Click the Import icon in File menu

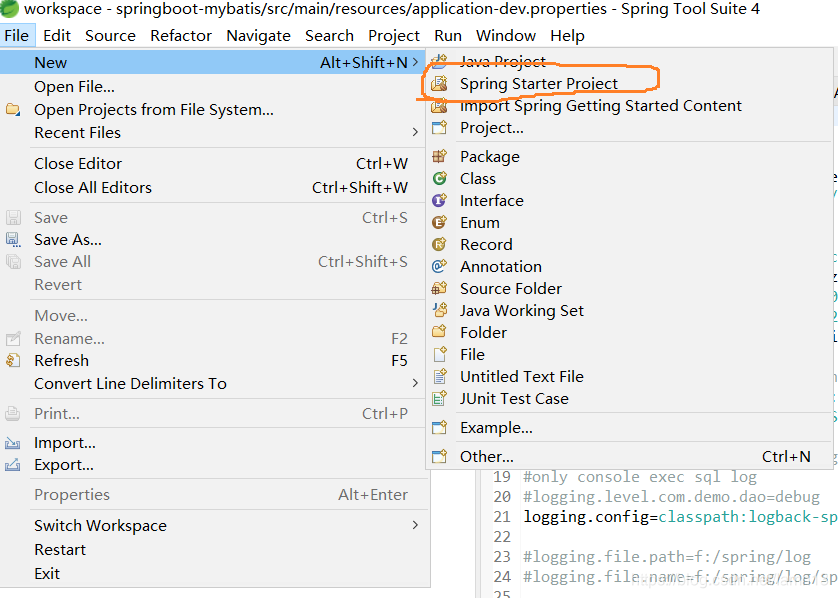click(13, 442)
